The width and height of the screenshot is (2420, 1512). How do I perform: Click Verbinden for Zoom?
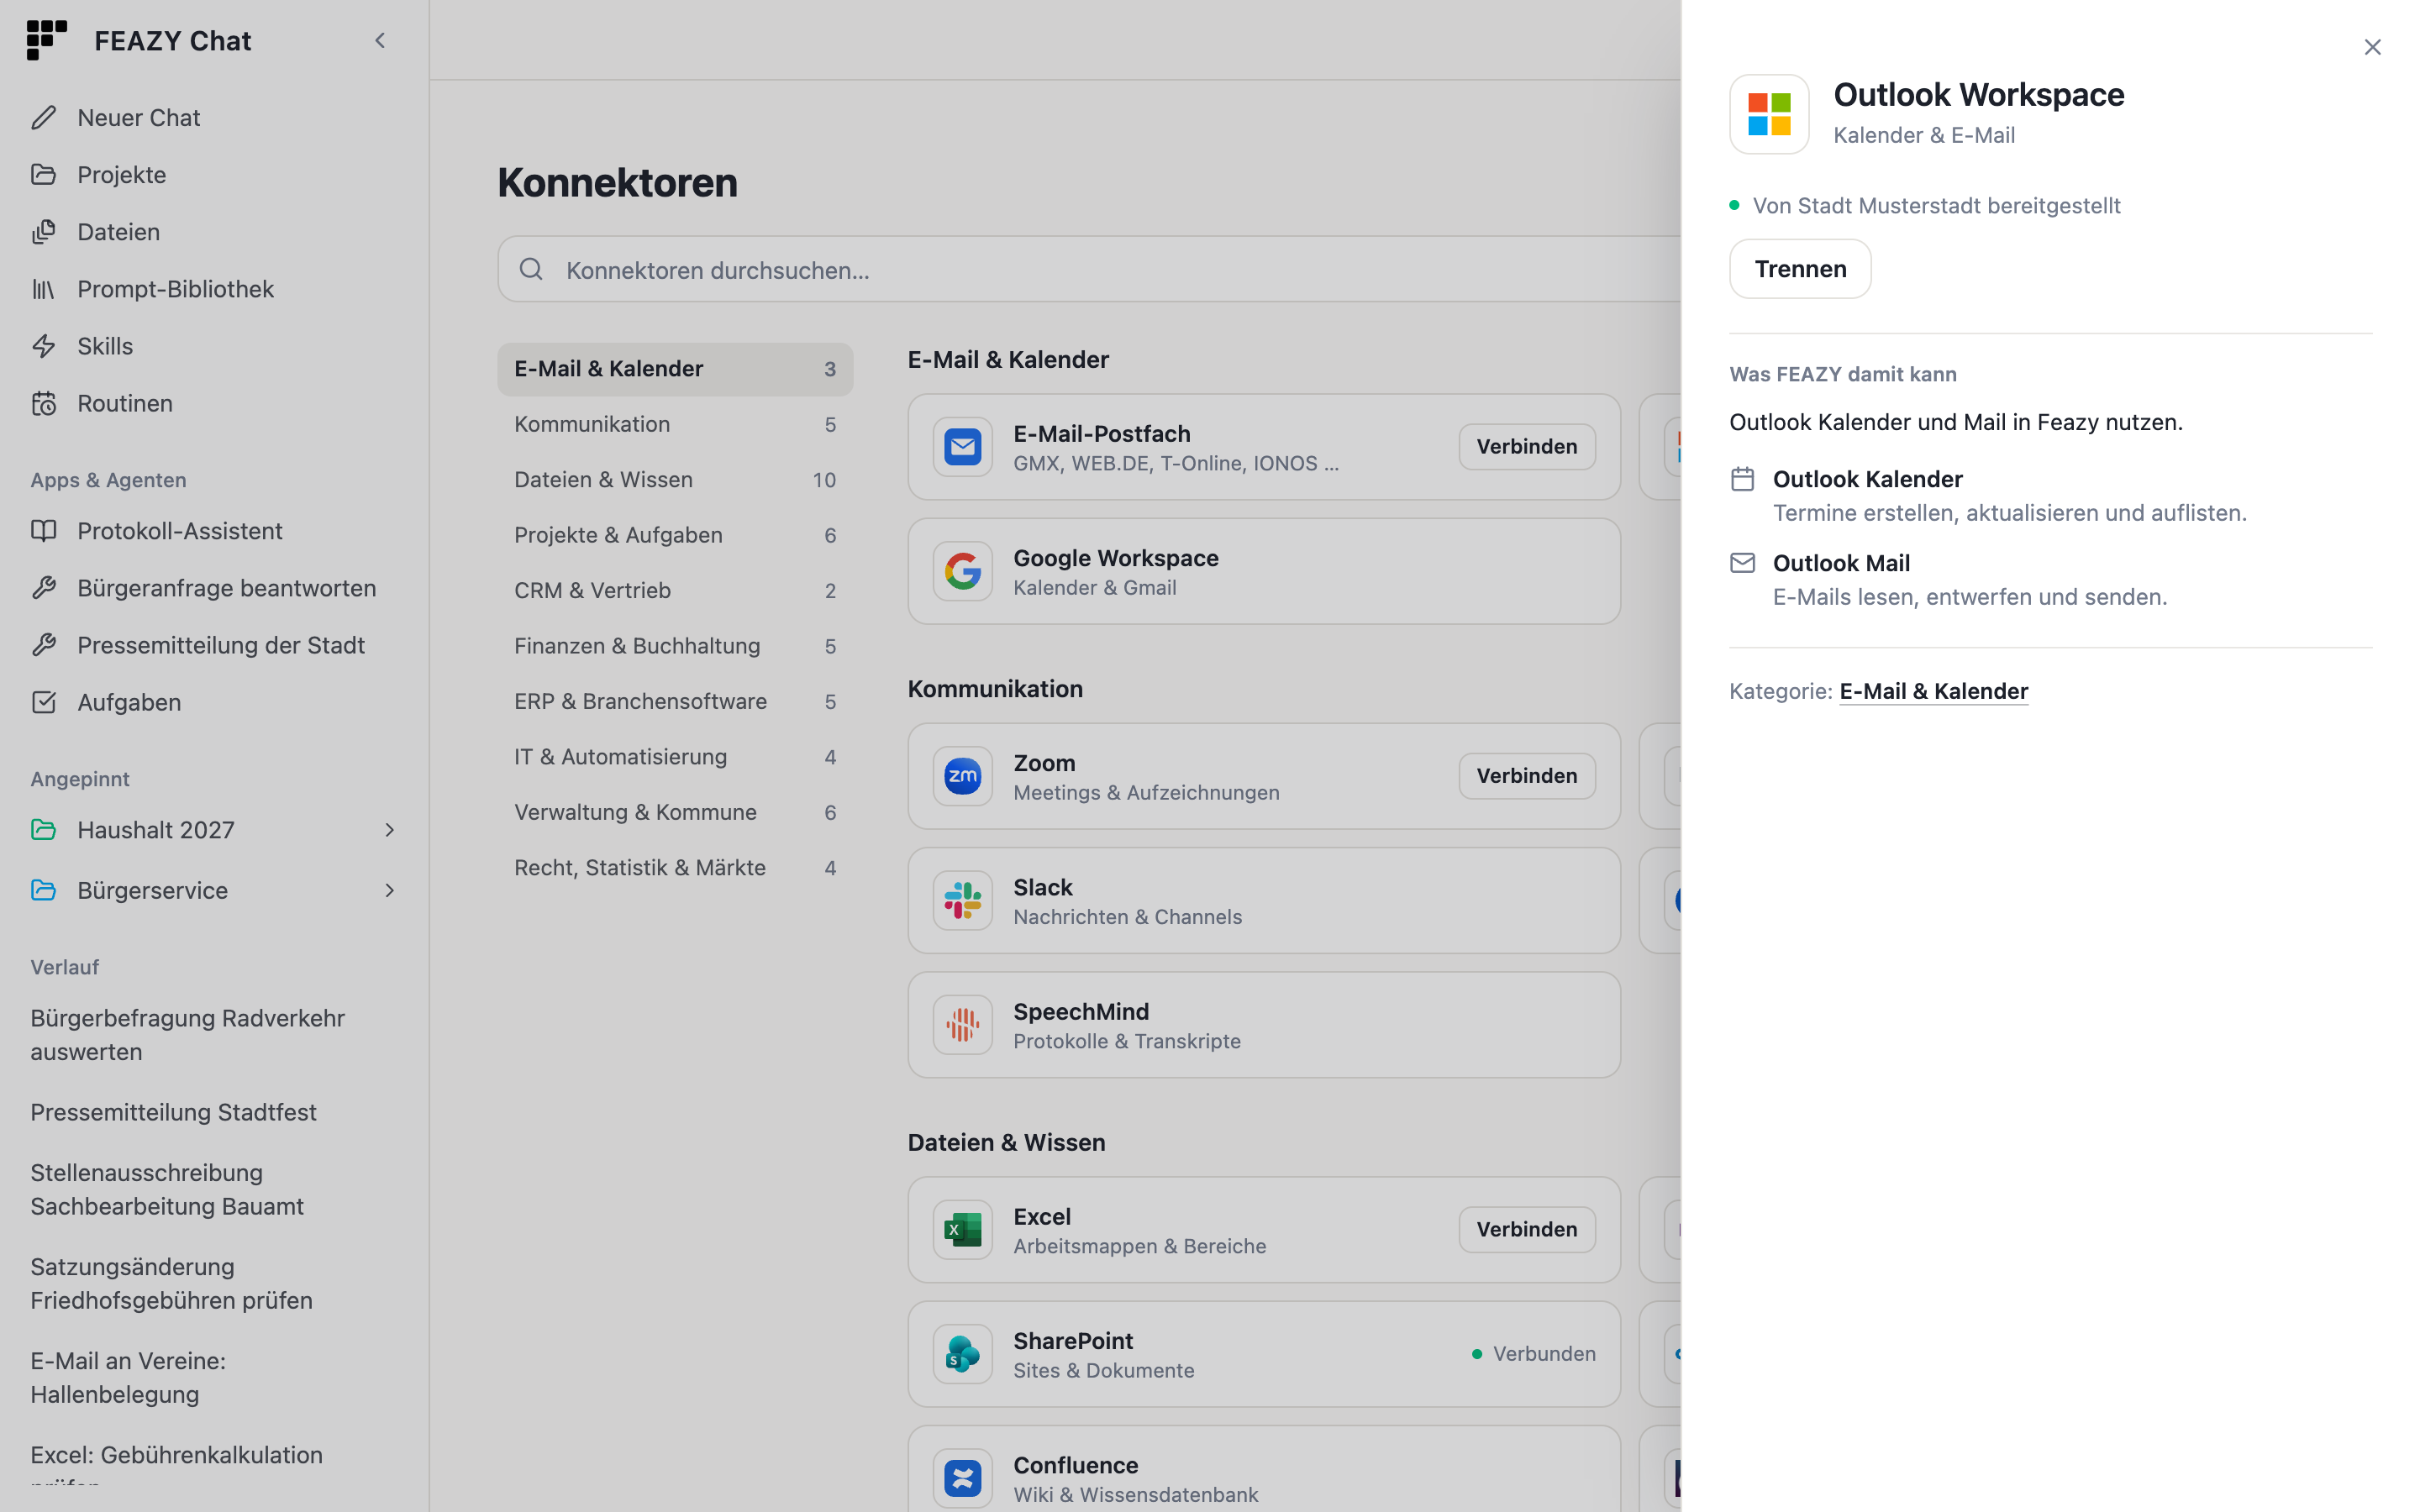point(1526,776)
